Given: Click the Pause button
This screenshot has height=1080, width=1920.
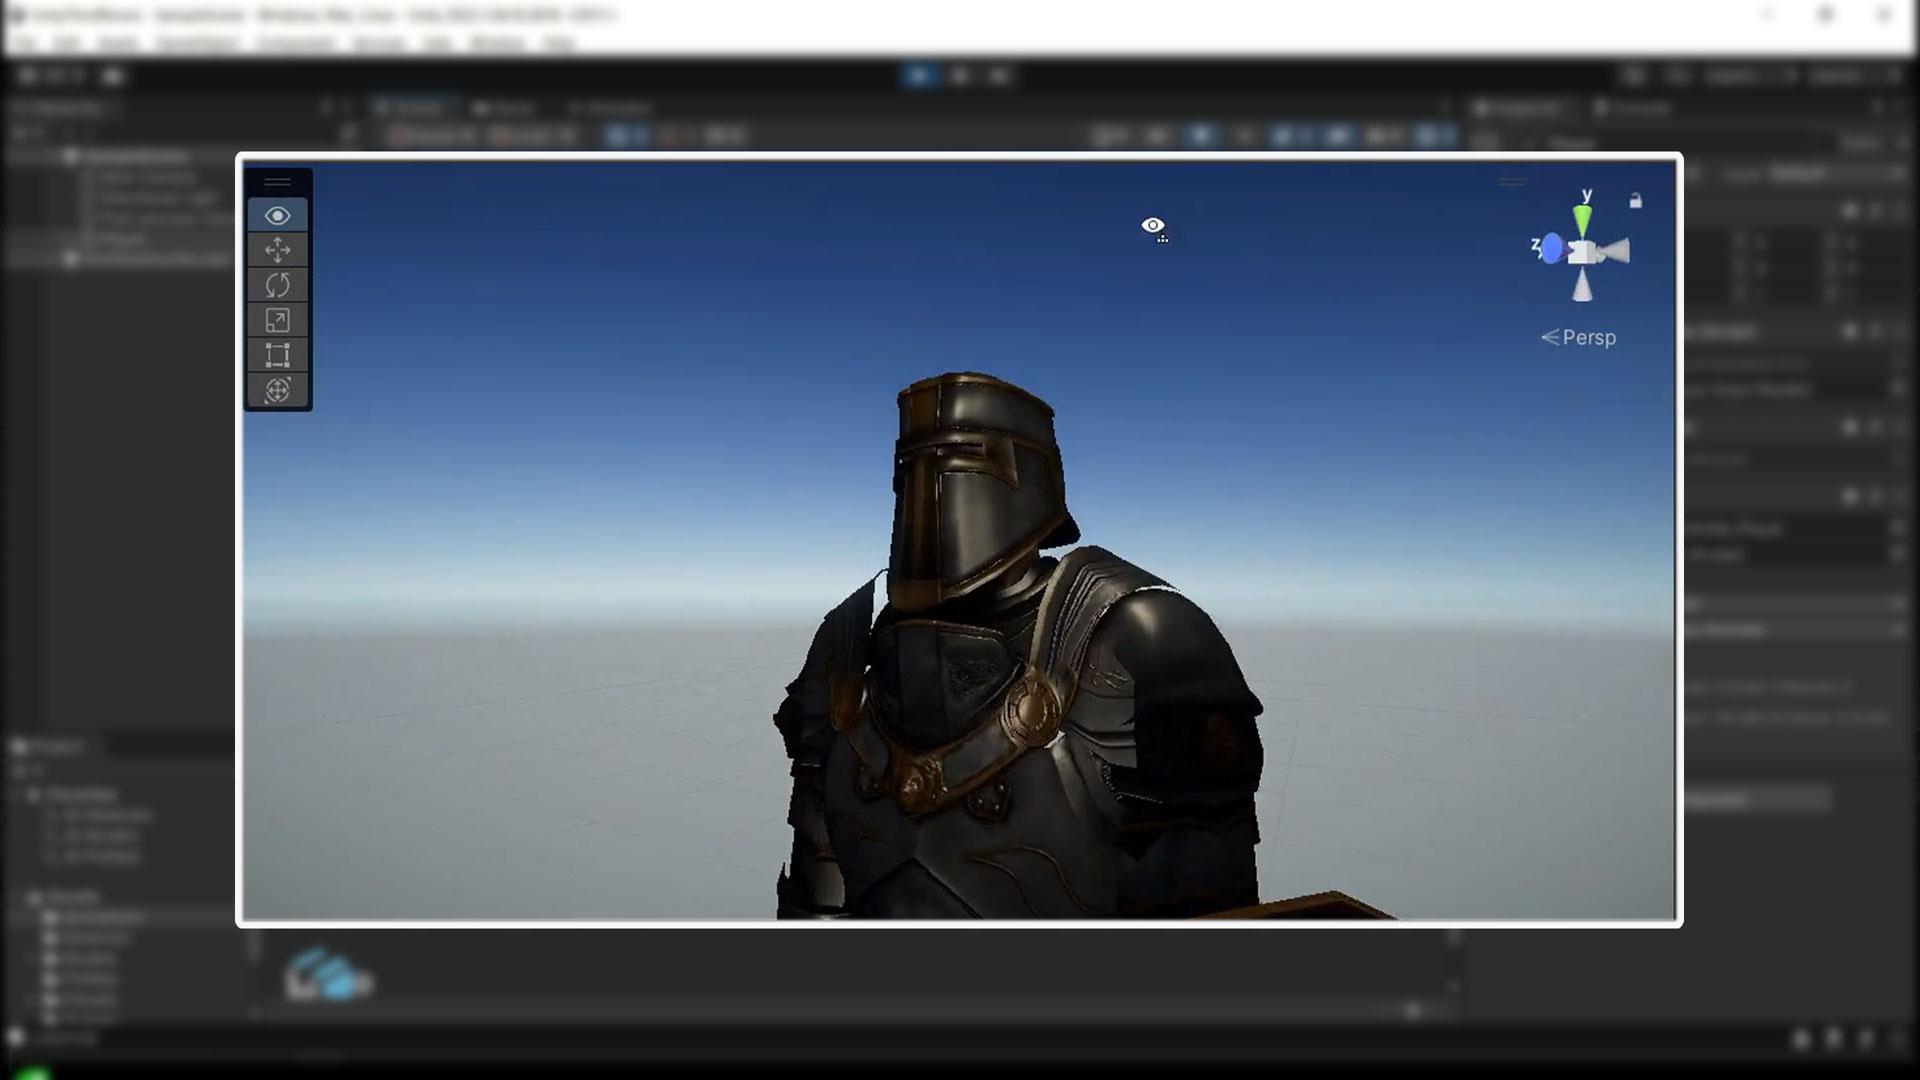Looking at the screenshot, I should pos(960,75).
